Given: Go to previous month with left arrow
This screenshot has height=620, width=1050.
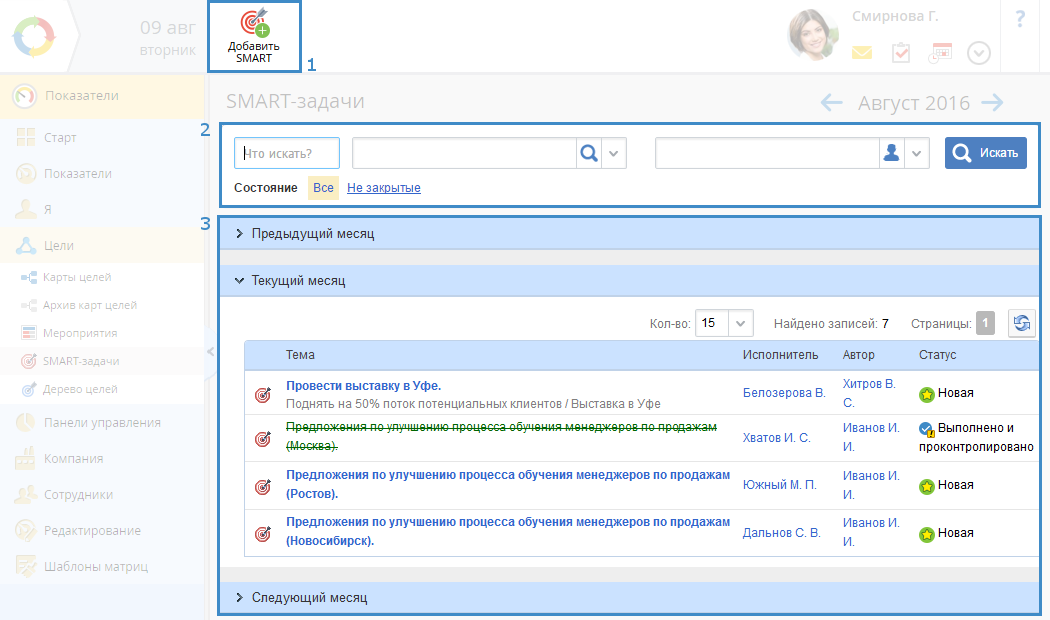Looking at the screenshot, I should (x=831, y=103).
